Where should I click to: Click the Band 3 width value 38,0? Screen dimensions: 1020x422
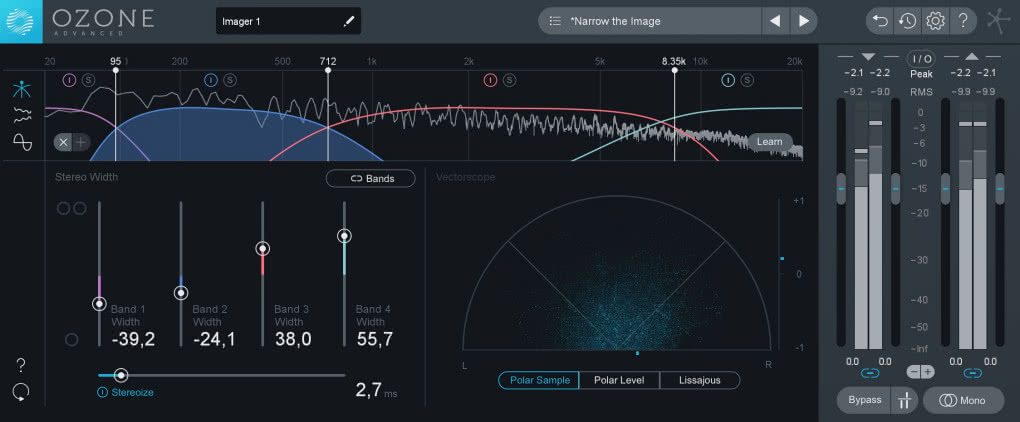click(293, 339)
